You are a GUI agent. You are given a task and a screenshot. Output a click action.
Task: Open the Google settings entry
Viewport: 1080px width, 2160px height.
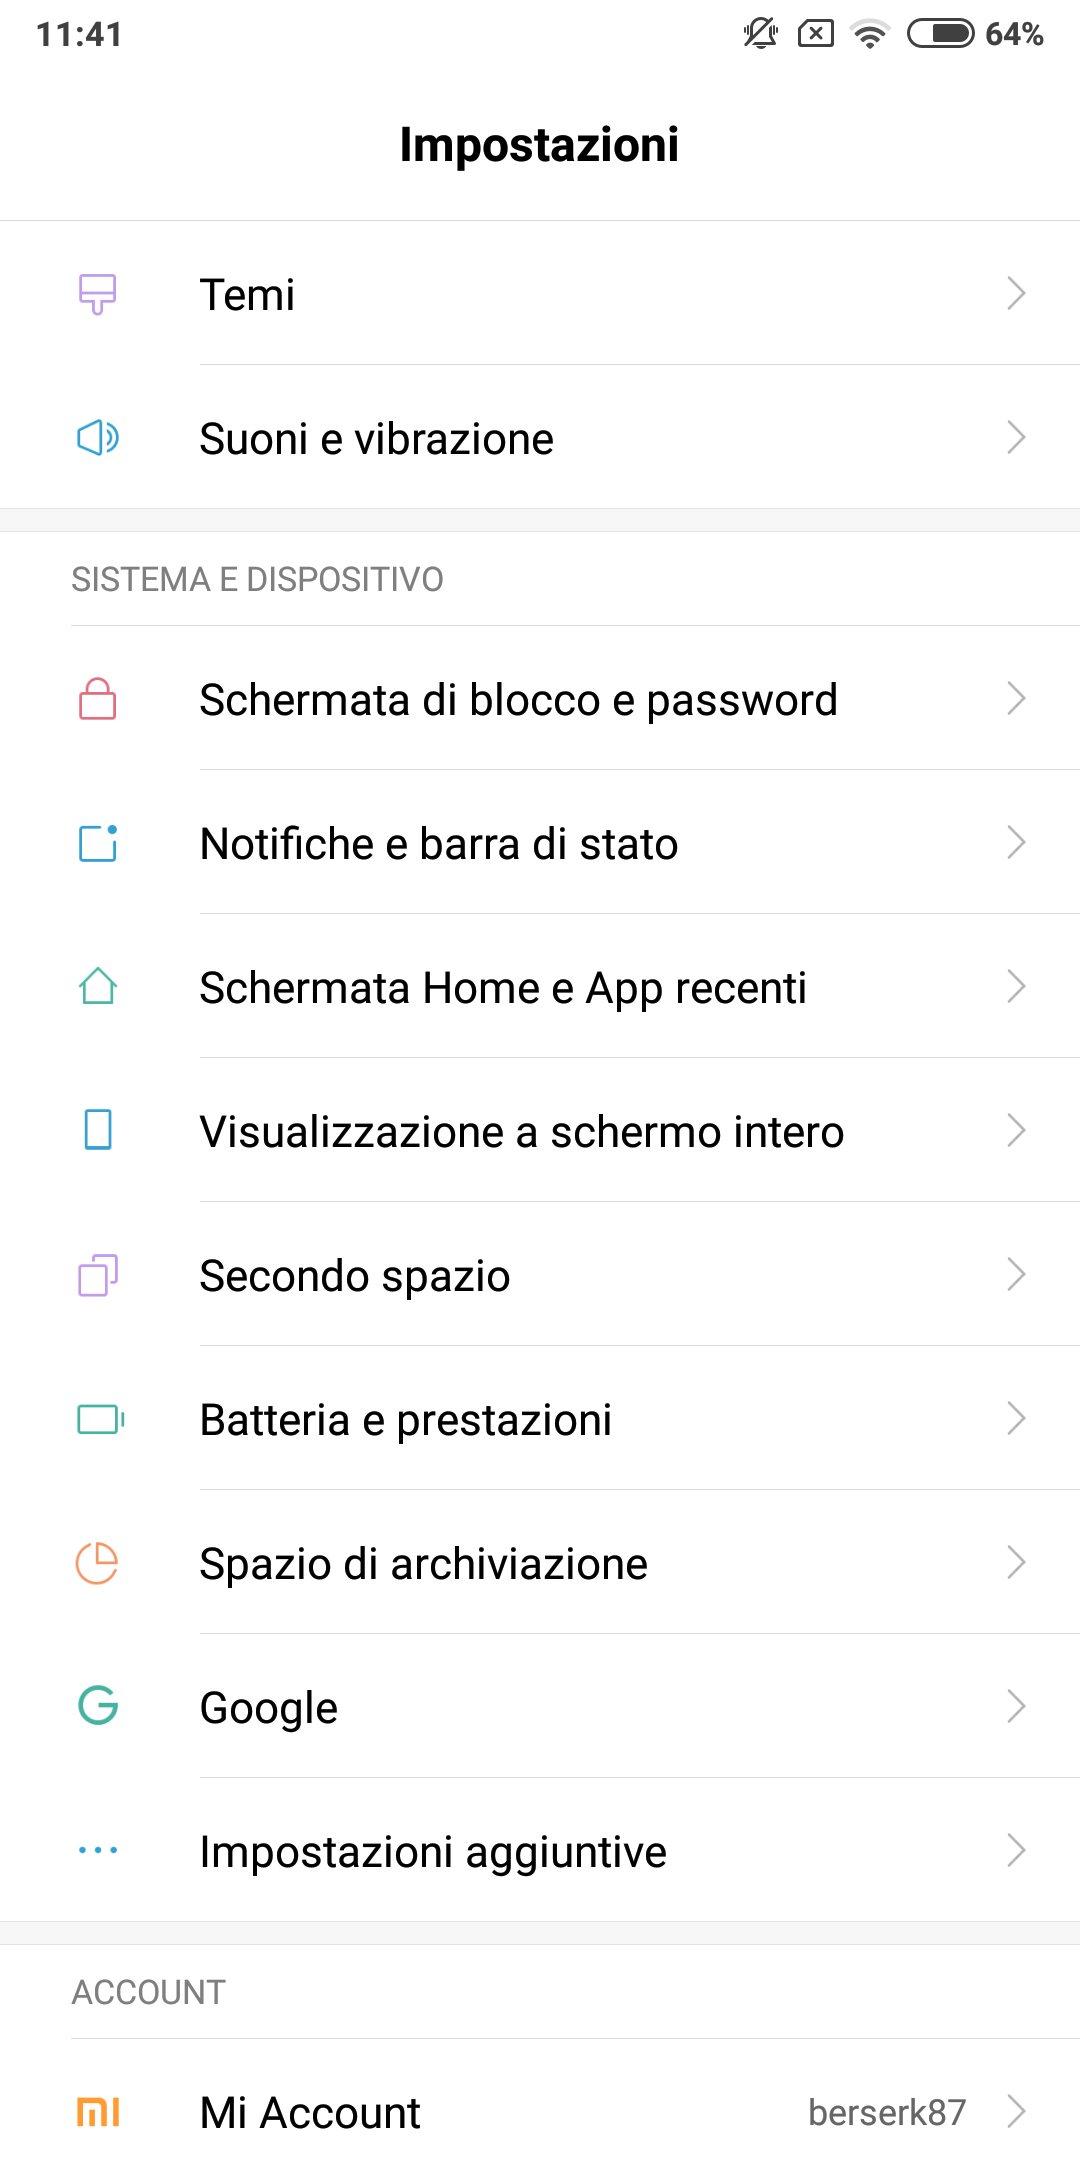(x=269, y=1708)
